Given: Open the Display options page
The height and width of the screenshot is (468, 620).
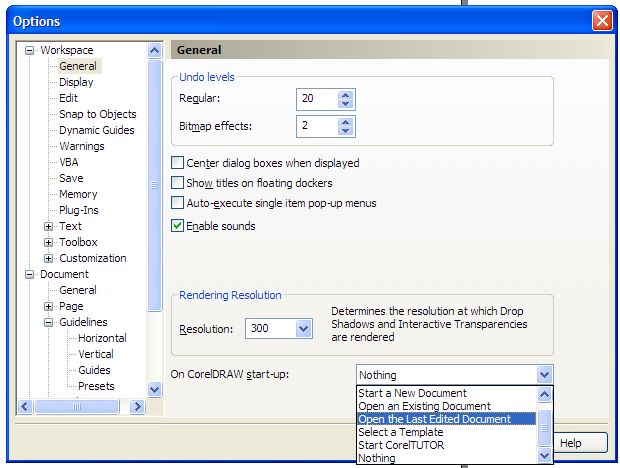Looking at the screenshot, I should click(76, 82).
